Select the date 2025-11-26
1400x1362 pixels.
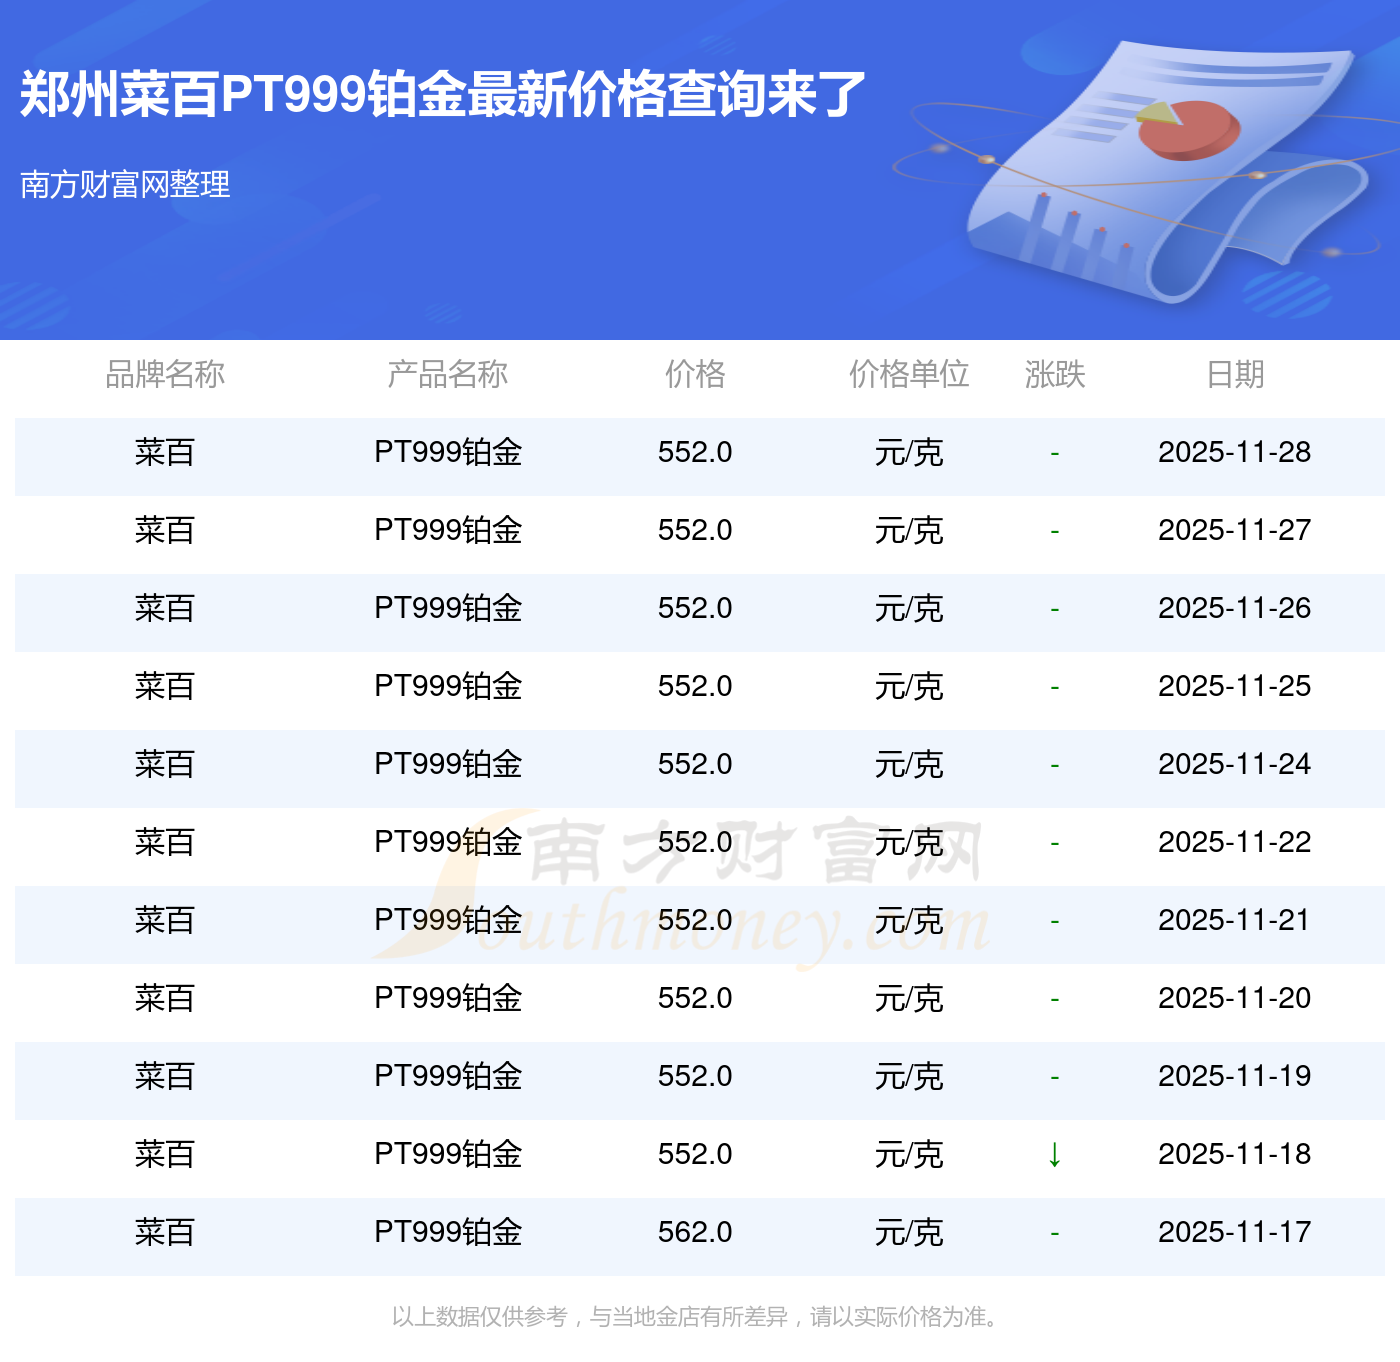tap(1235, 608)
